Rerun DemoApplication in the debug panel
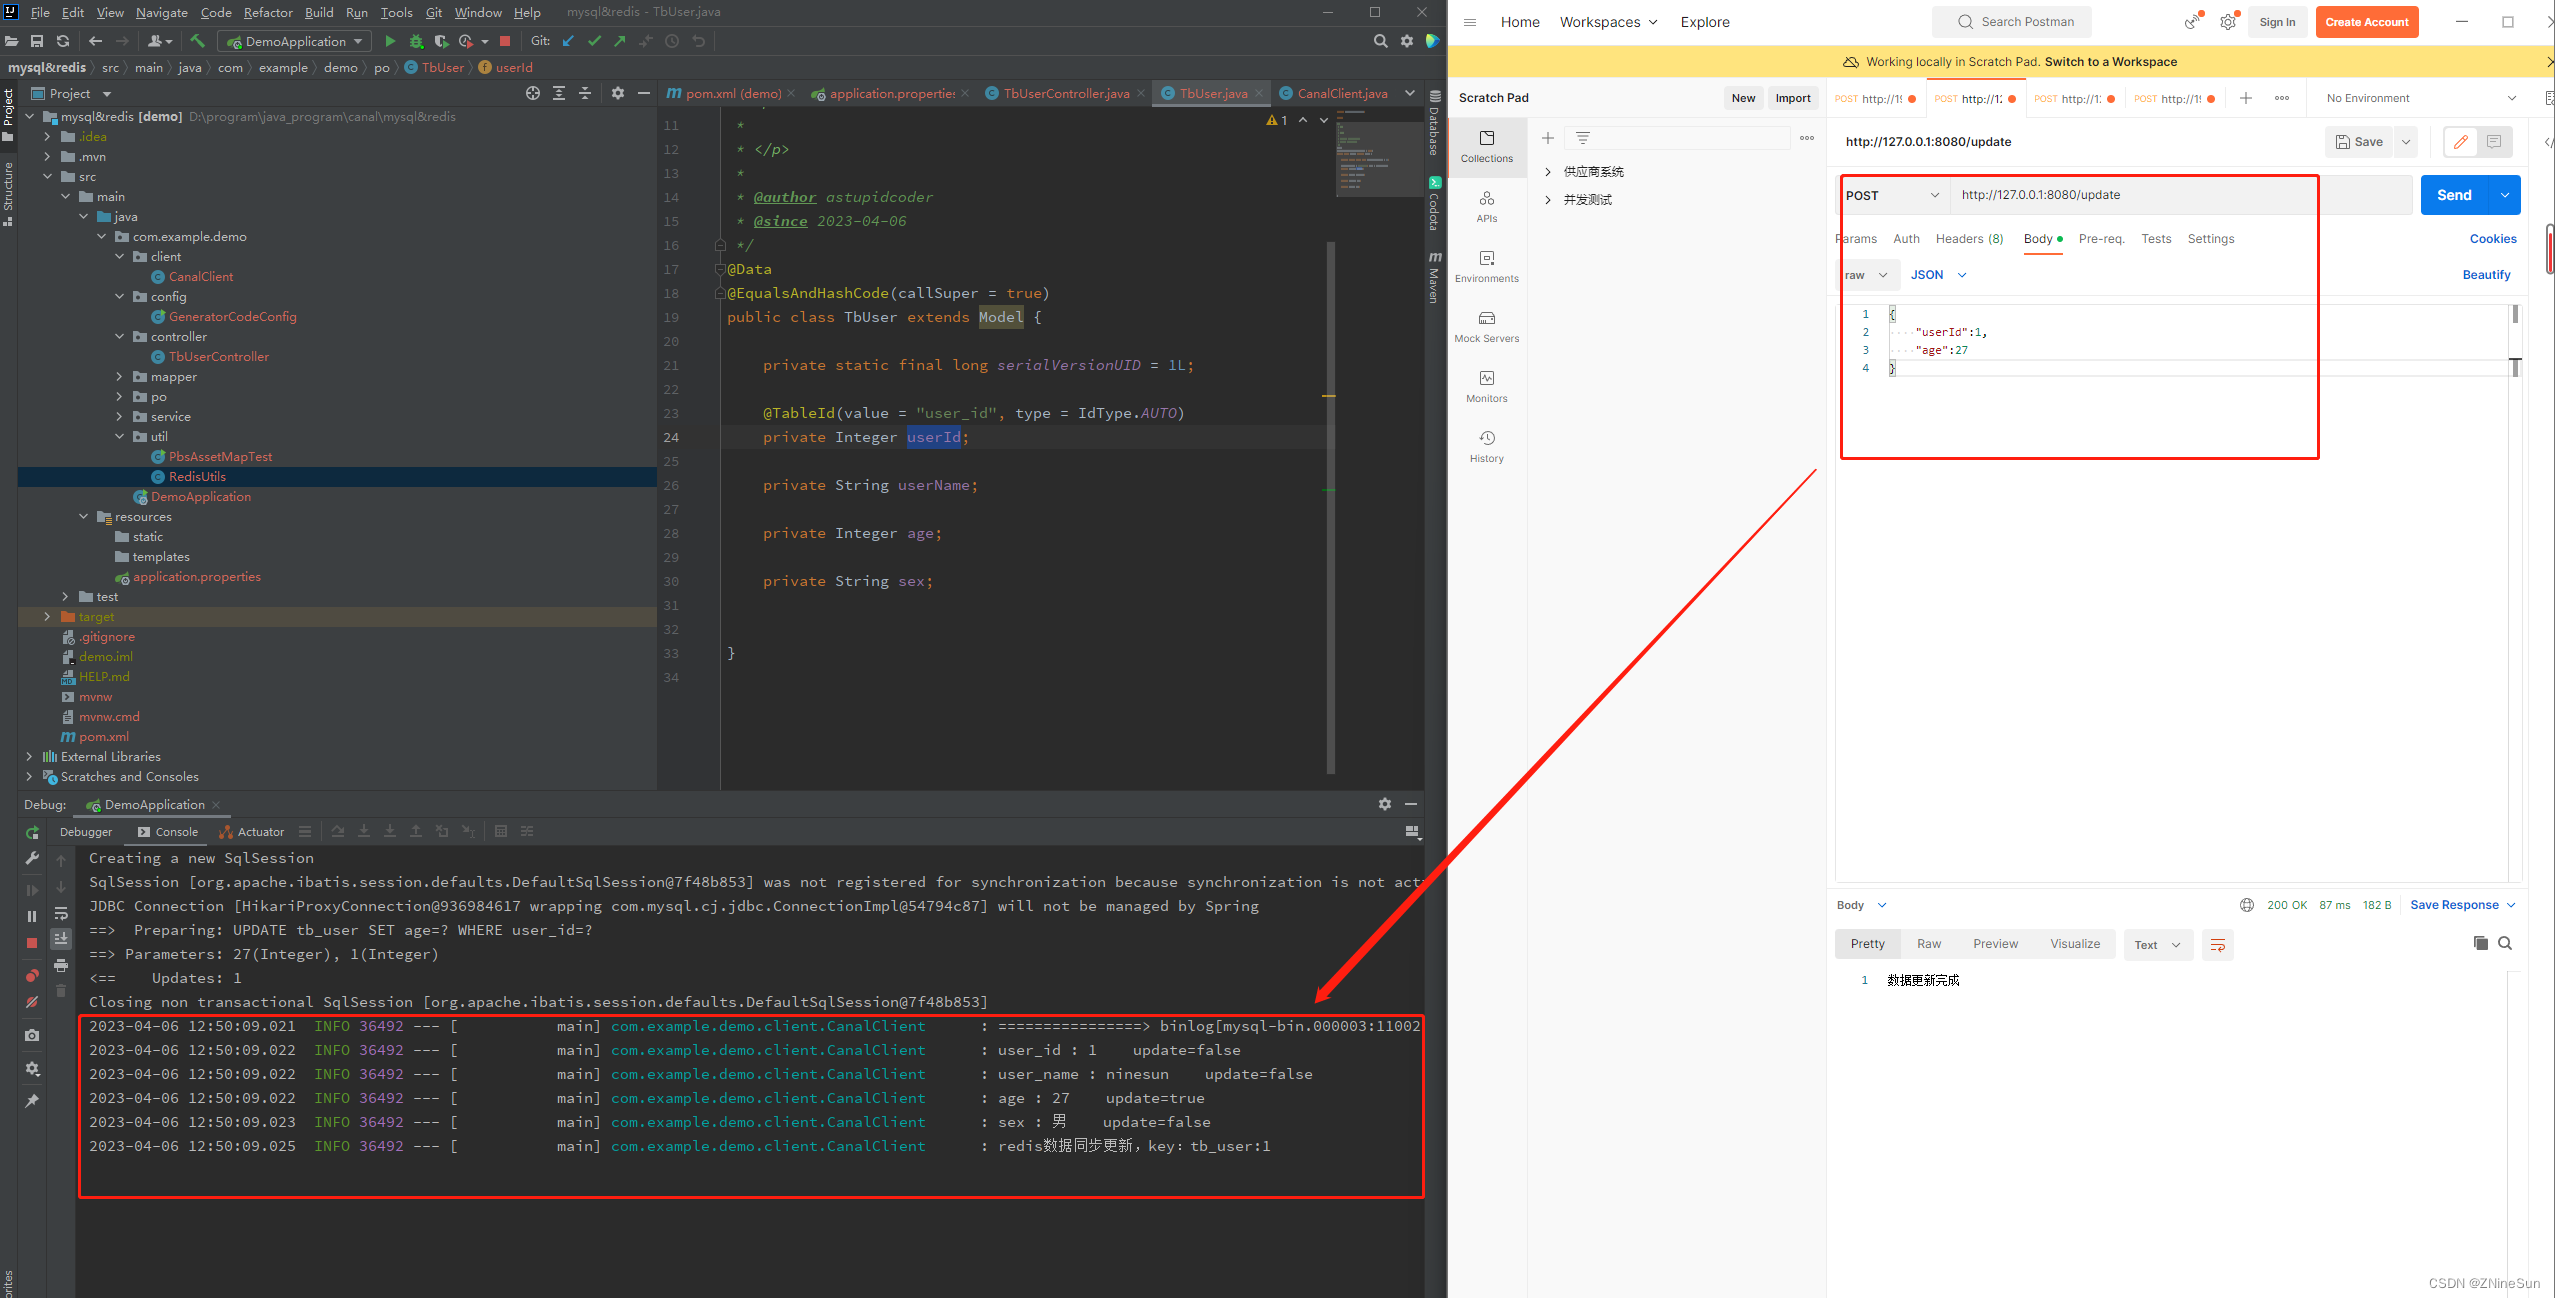 pyautogui.click(x=32, y=833)
